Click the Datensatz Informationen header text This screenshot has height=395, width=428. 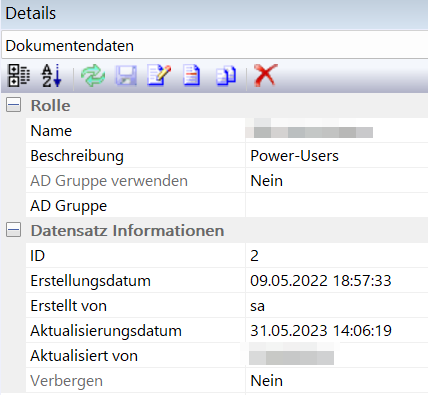click(x=127, y=230)
